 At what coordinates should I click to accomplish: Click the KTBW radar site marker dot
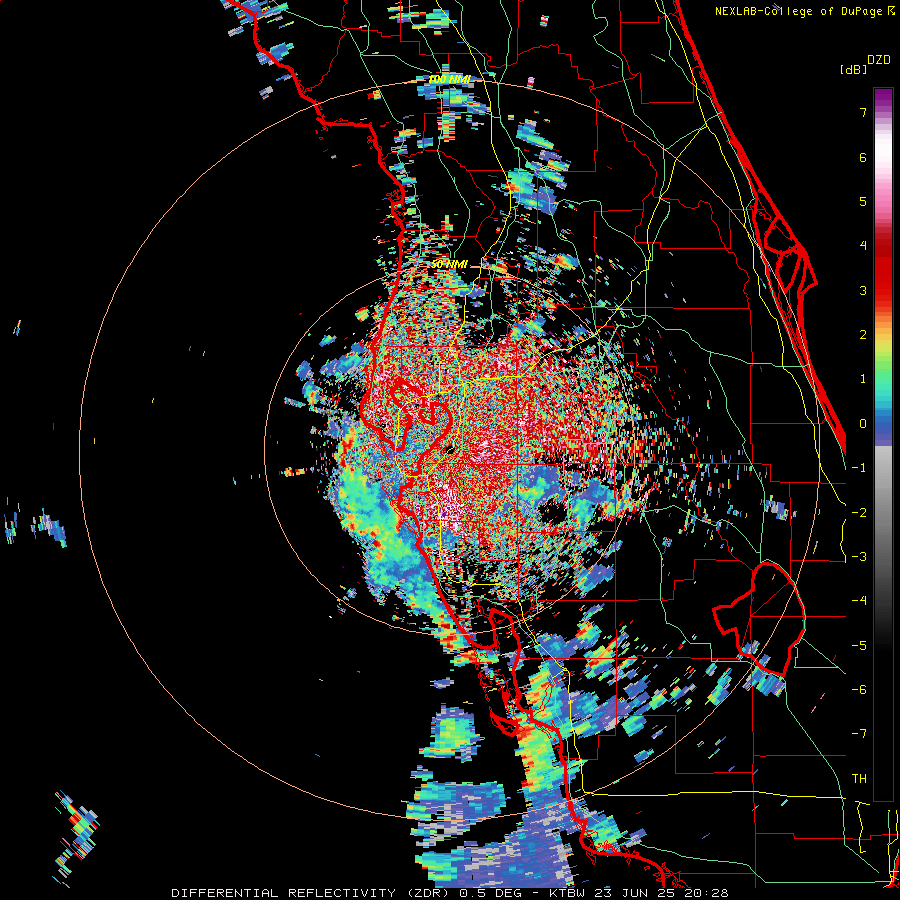tap(451, 449)
